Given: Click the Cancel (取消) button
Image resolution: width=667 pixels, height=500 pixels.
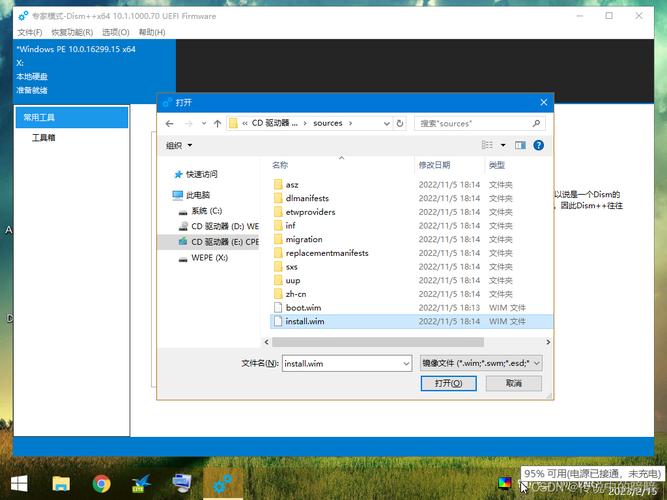Looking at the screenshot, I should pos(514,383).
